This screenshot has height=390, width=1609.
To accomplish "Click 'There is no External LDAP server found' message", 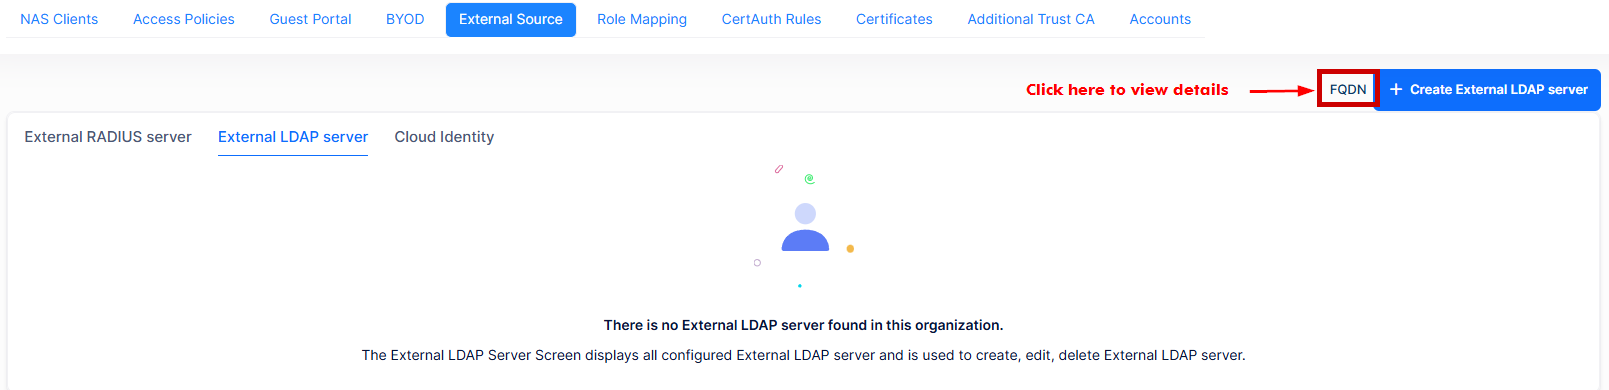I will click(804, 325).
